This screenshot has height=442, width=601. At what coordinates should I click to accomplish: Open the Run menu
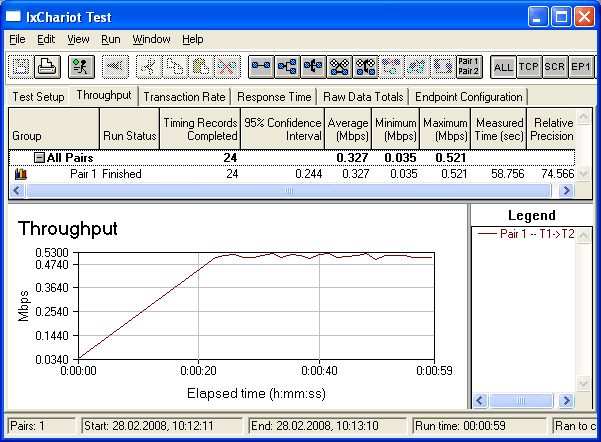[111, 39]
